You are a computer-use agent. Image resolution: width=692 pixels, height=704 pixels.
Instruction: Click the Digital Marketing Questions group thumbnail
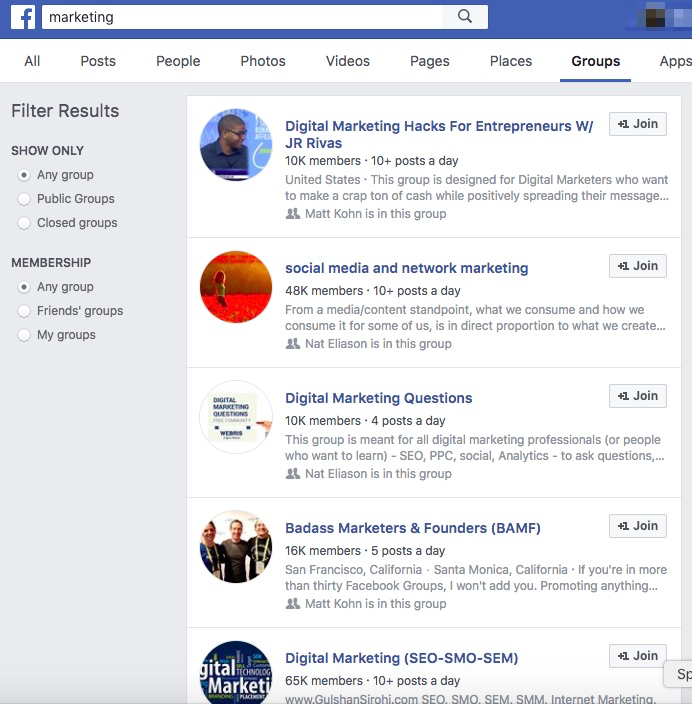click(236, 417)
